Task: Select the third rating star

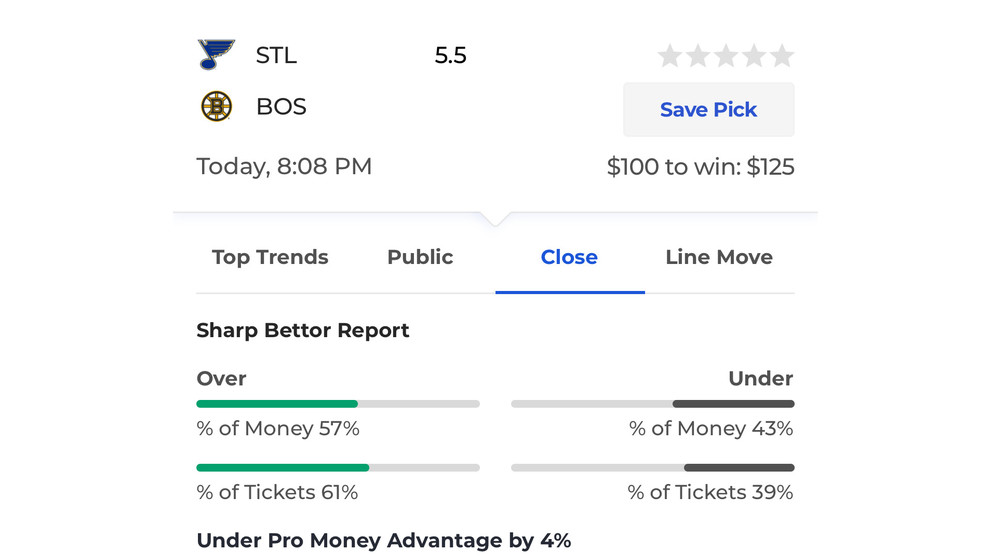Action: (x=726, y=56)
